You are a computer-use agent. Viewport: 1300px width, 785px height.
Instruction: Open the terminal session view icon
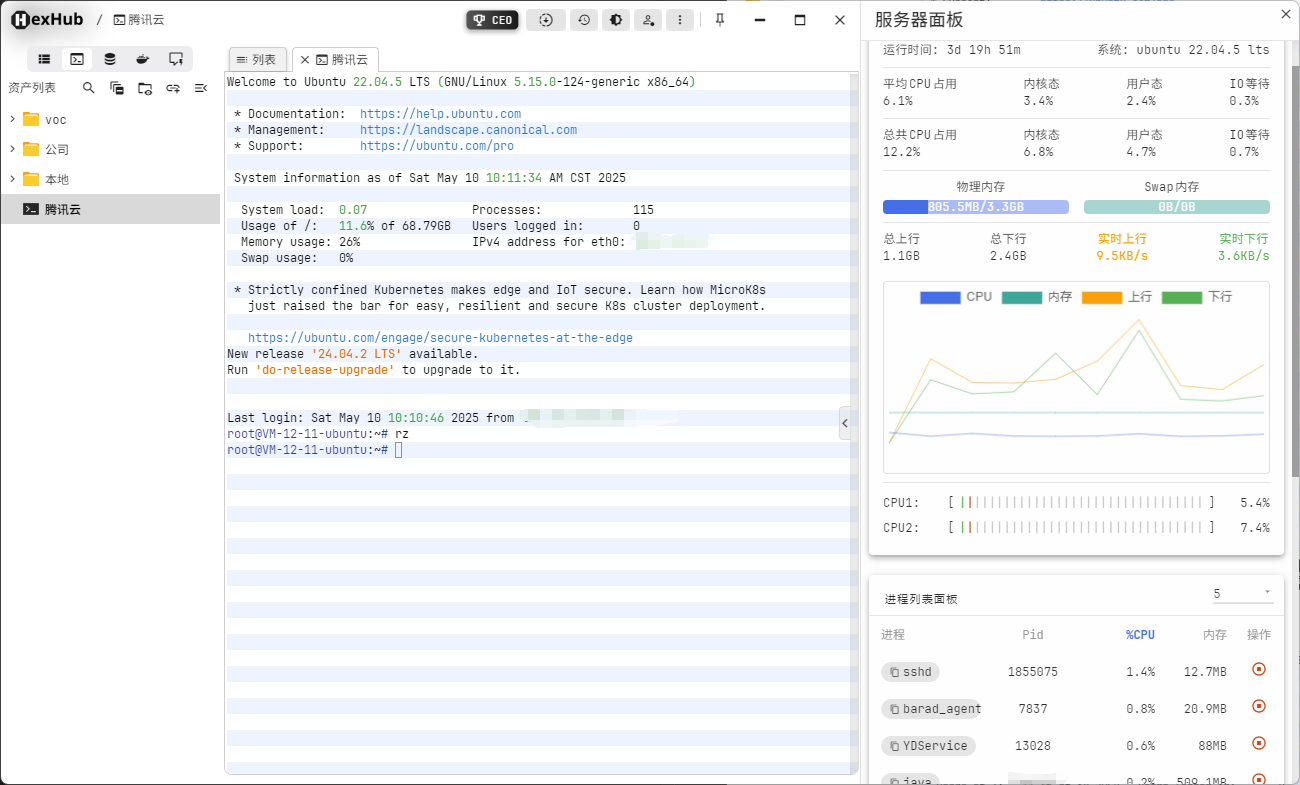77,59
